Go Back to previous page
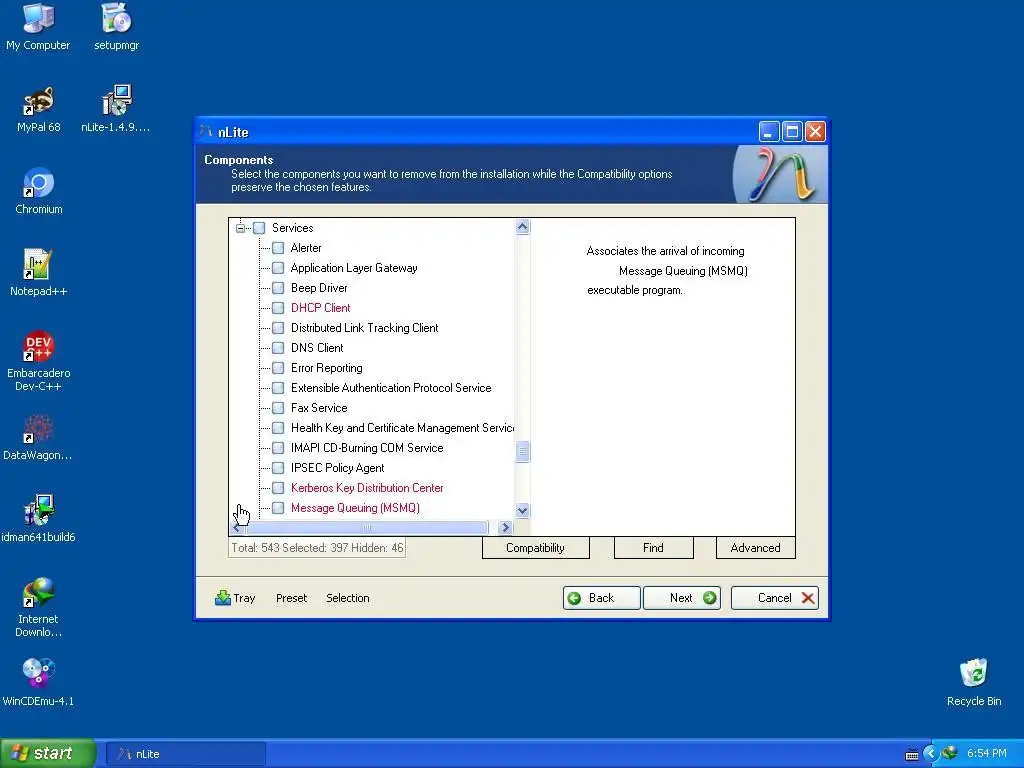The image size is (1024, 768). (601, 598)
